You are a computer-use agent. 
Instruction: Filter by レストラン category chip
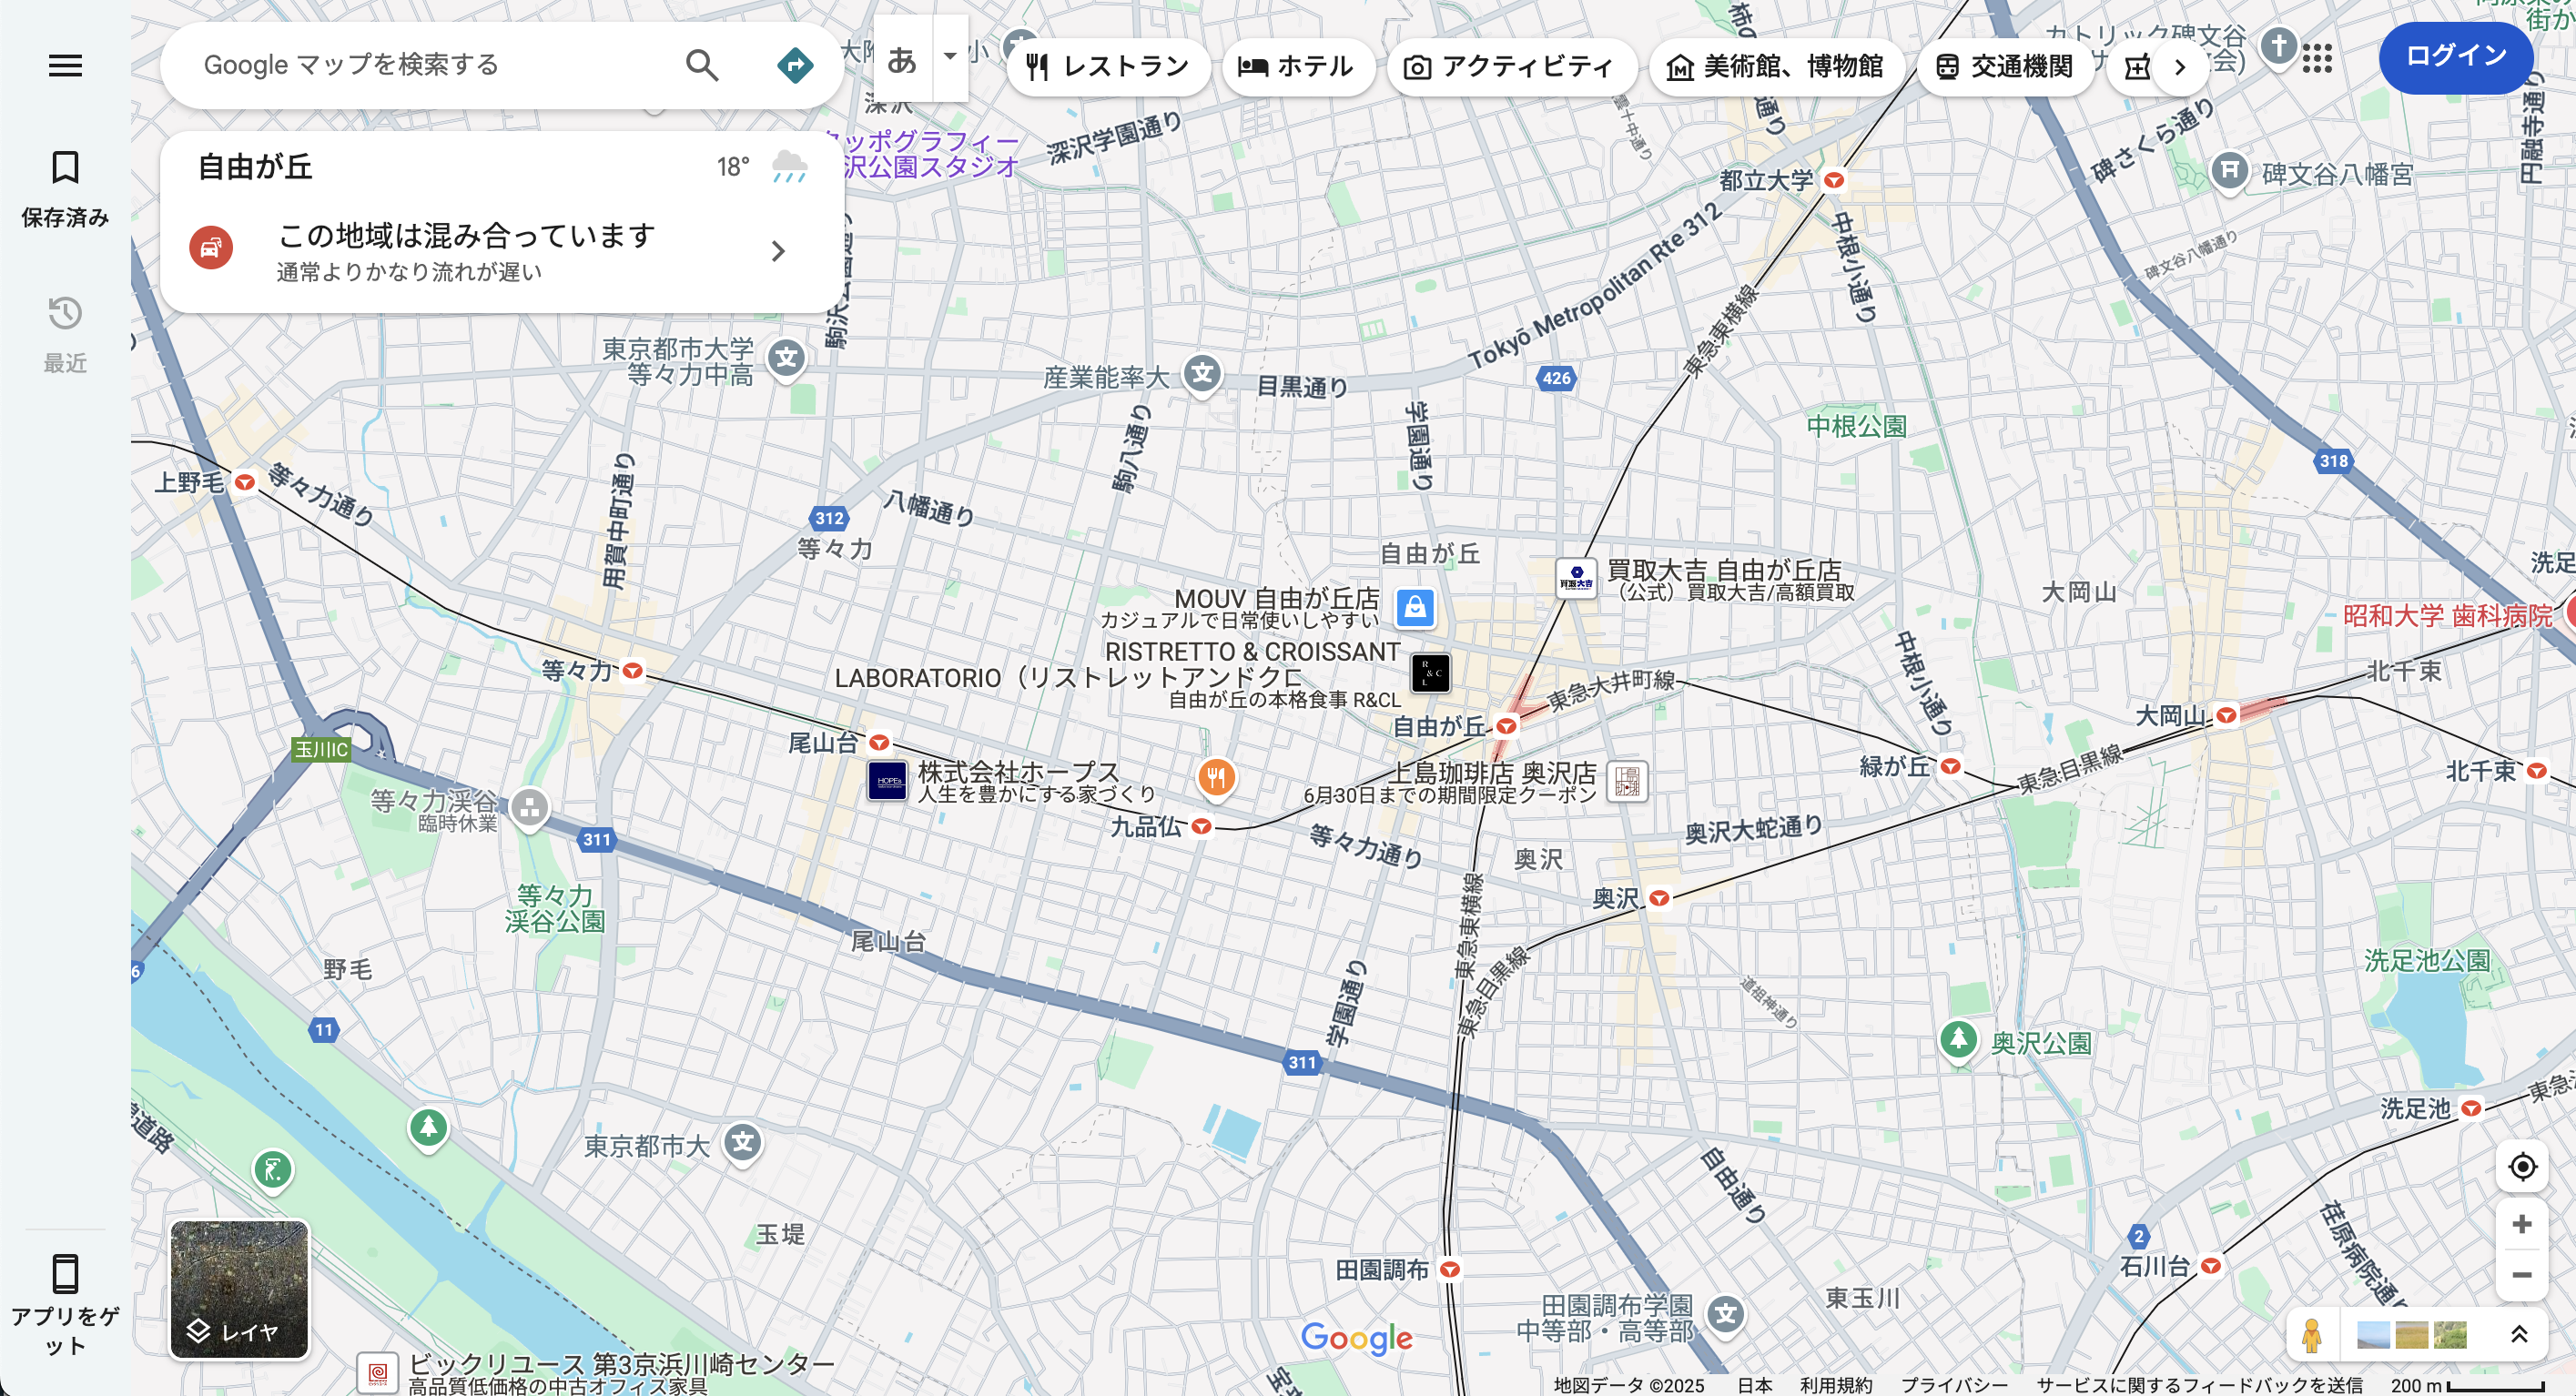point(1108,67)
